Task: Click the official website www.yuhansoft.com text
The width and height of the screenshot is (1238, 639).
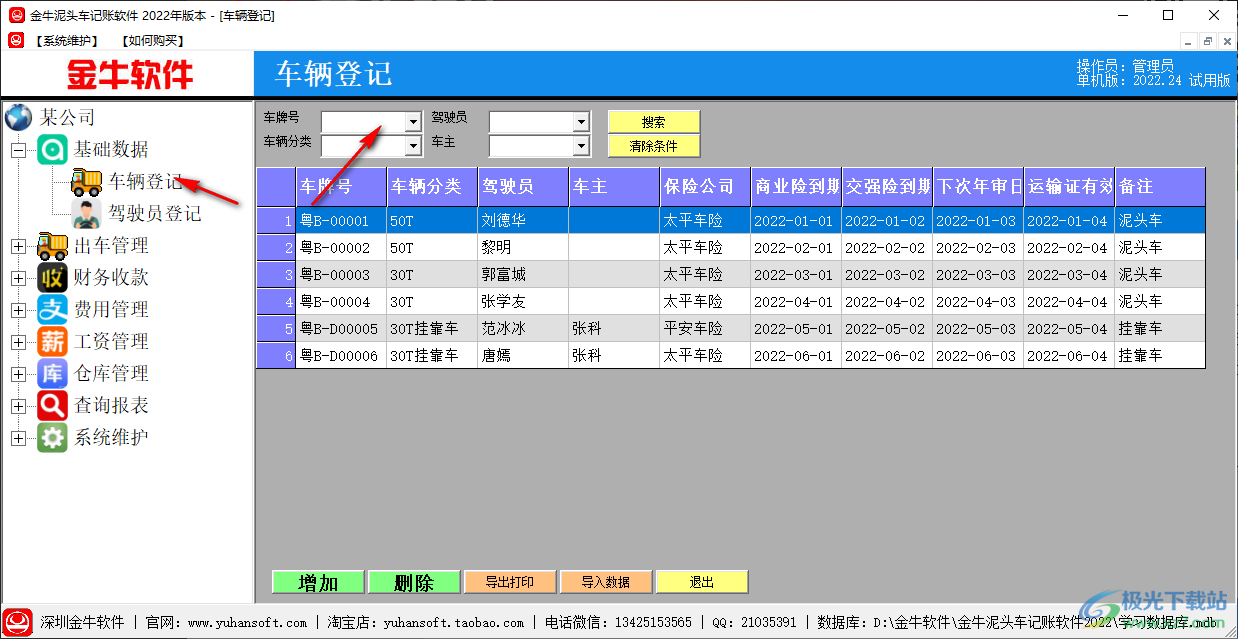Action: 248,623
